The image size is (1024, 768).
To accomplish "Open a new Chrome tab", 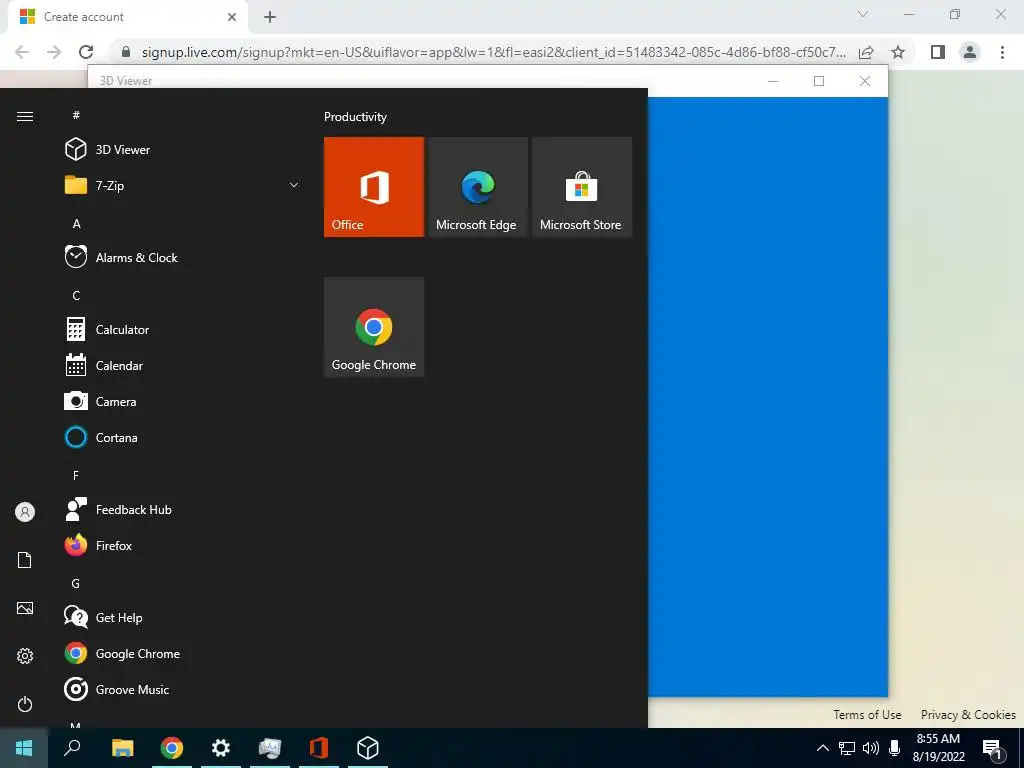I will [x=270, y=17].
